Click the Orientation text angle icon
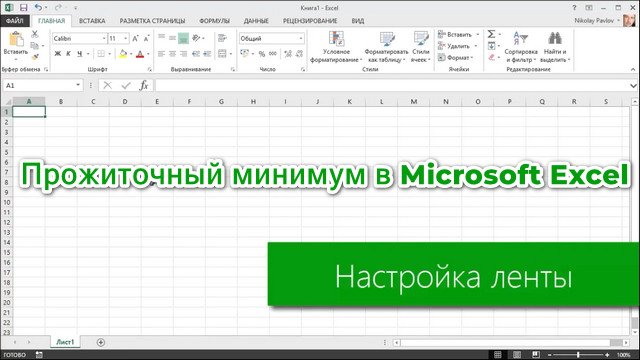Screen dimensions: 640x360 [x=196, y=38]
